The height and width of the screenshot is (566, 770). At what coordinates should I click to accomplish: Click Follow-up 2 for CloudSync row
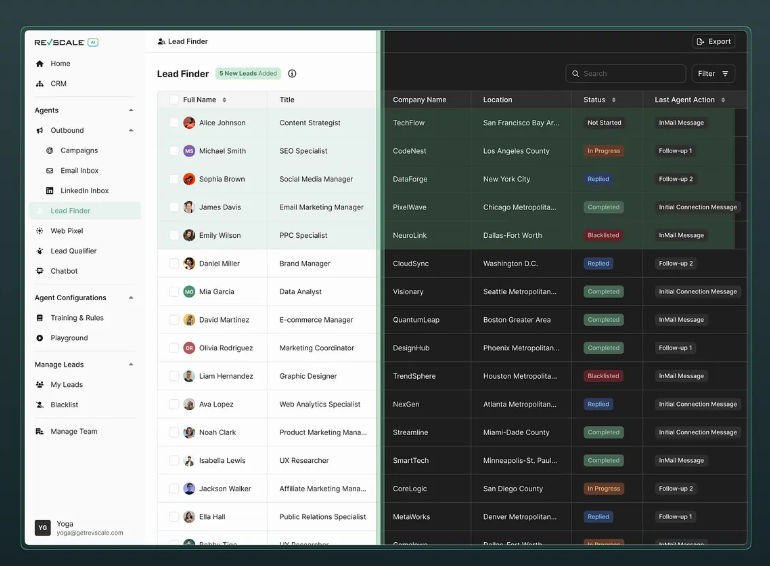(x=676, y=264)
